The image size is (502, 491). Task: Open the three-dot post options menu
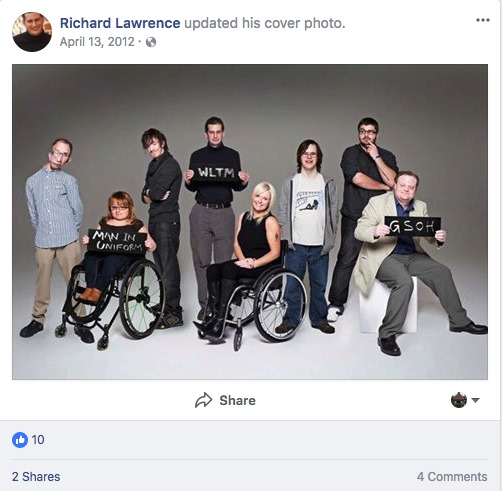click(x=483, y=20)
